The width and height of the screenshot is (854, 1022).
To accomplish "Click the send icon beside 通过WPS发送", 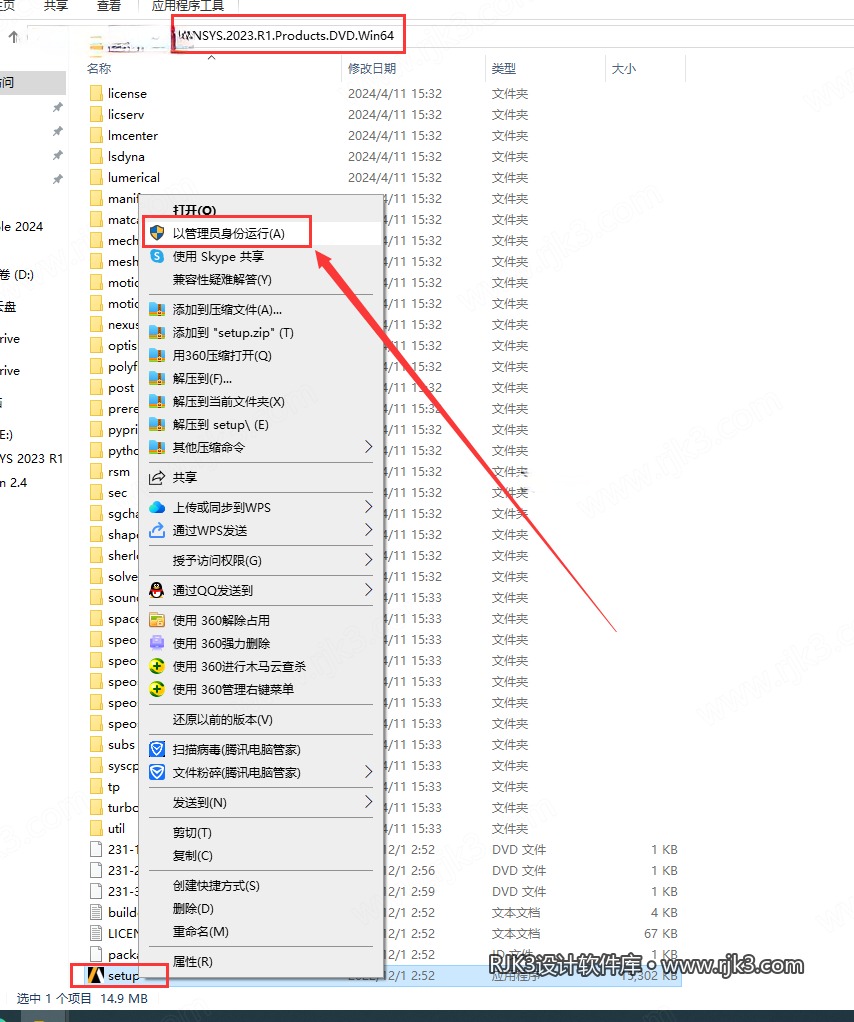I will coord(157,531).
